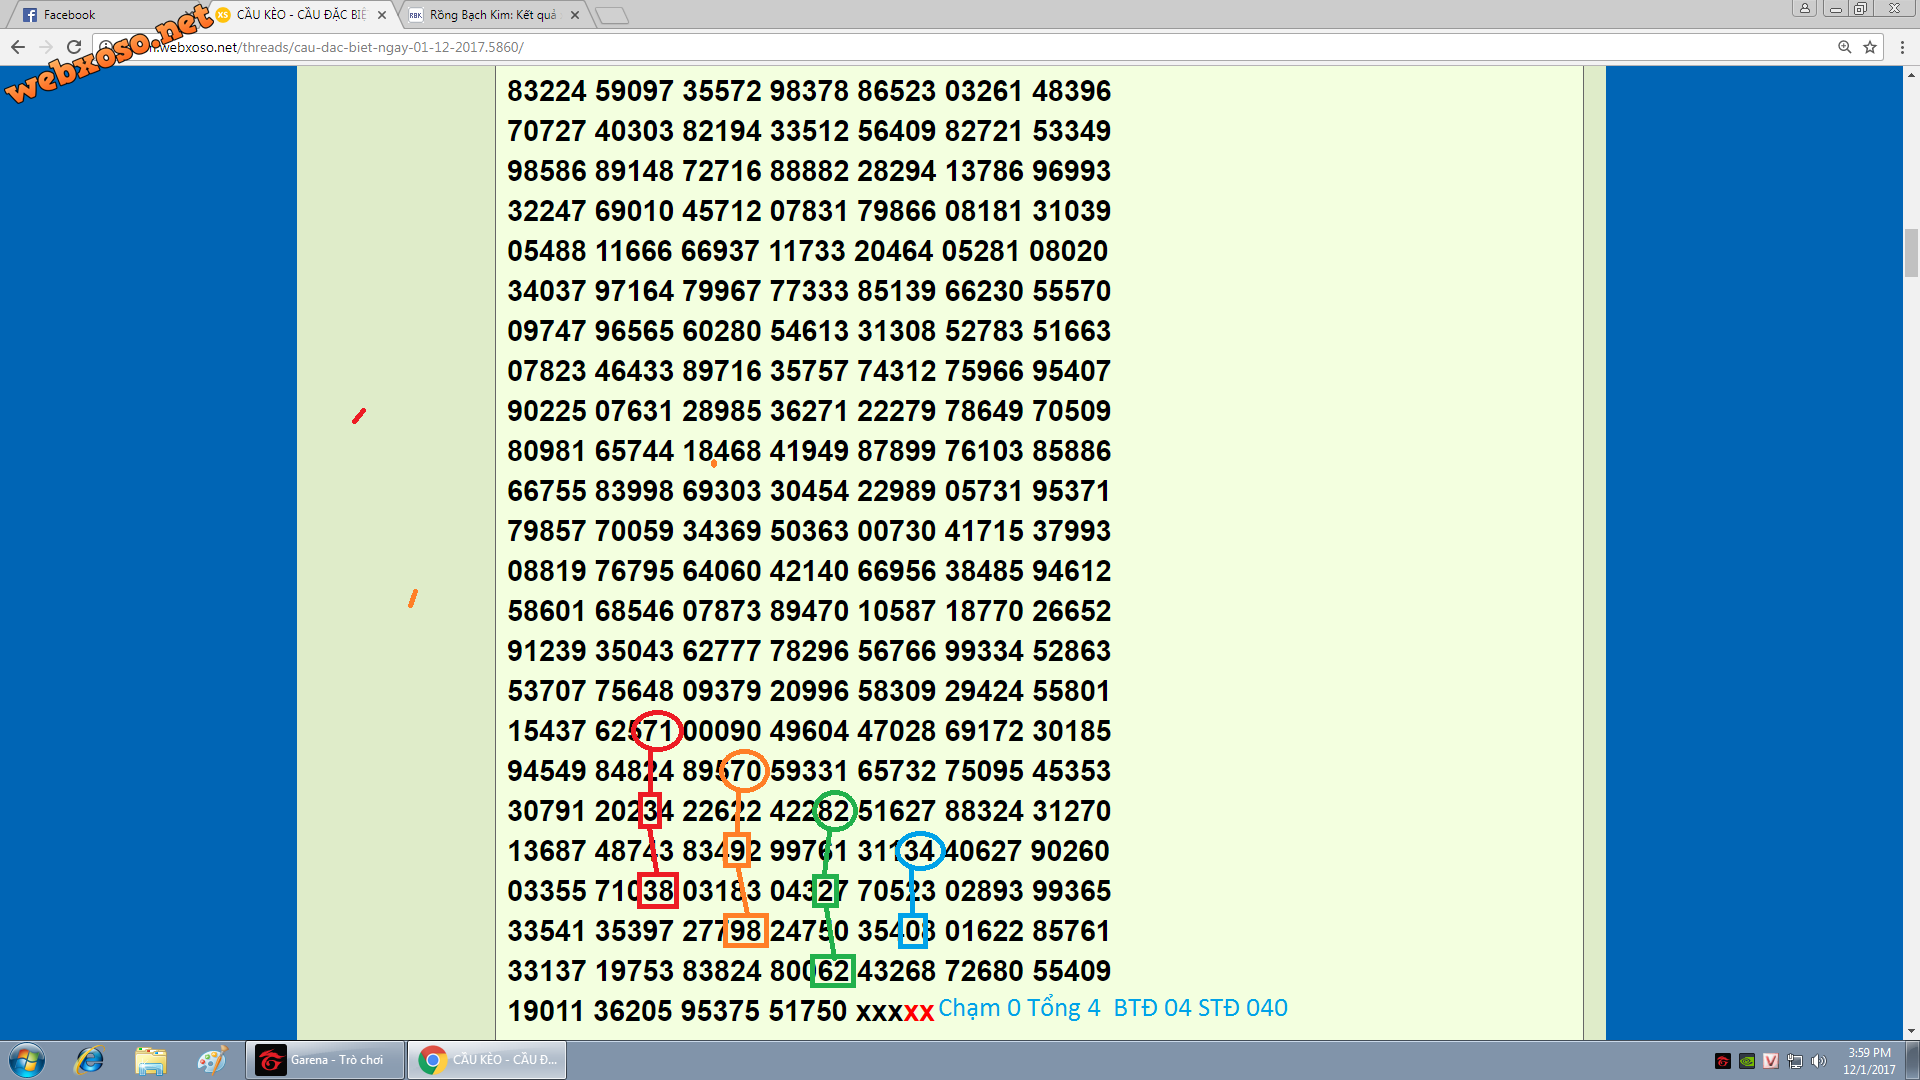
Task: Click the number 66755
Action: pyautogui.click(x=547, y=491)
